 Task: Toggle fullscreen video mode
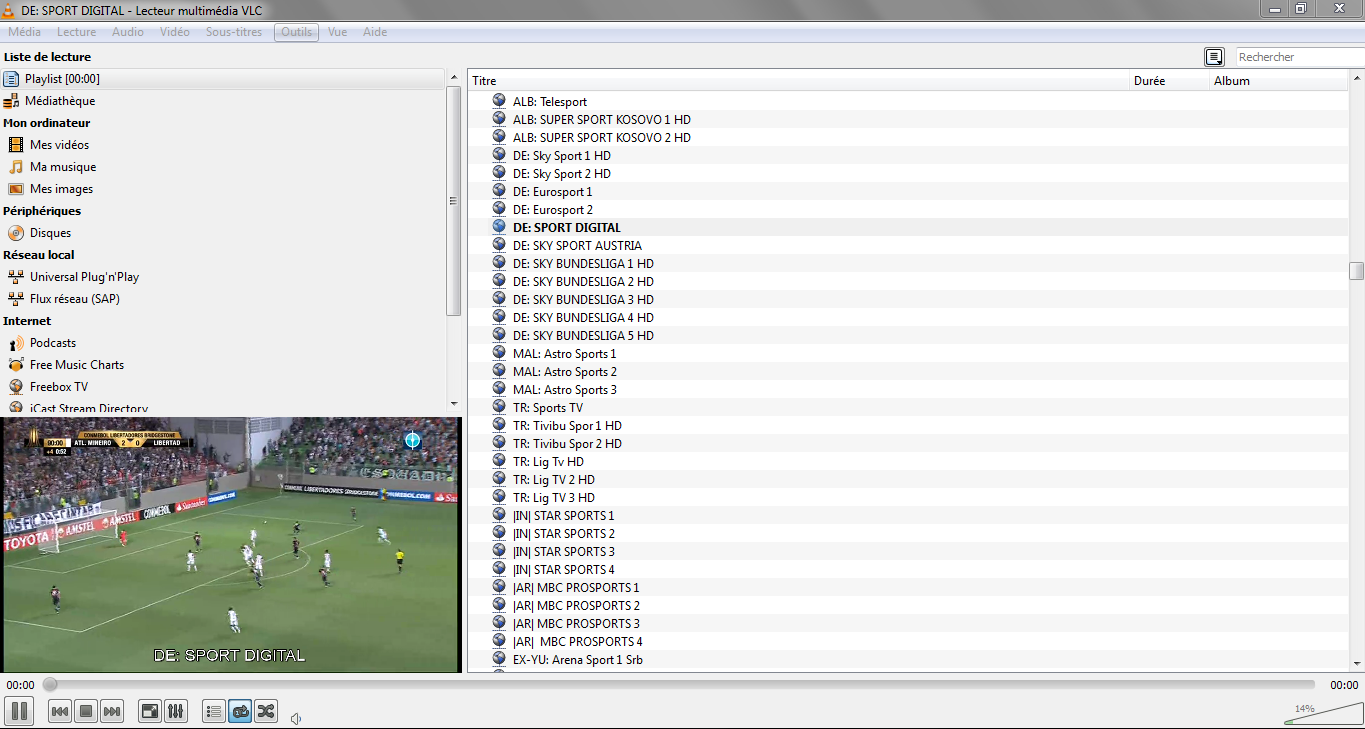tap(150, 711)
